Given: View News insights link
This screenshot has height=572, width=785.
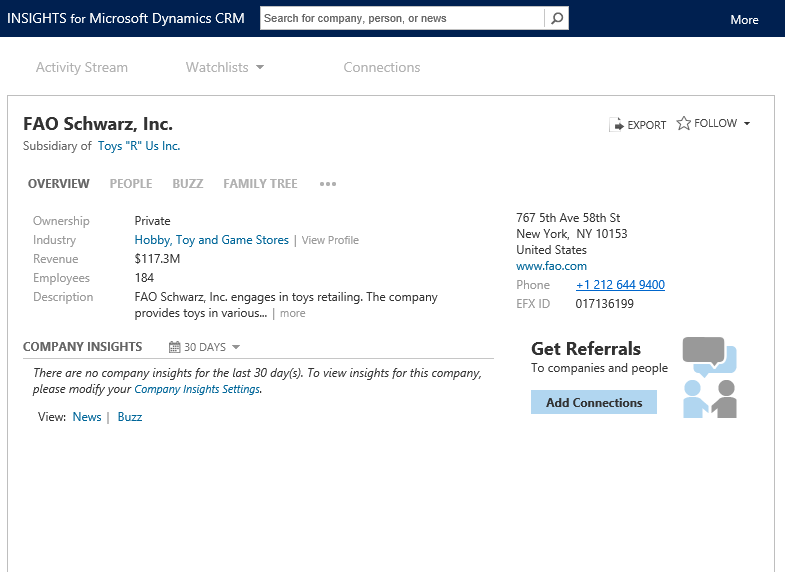Looking at the screenshot, I should tap(87, 417).
